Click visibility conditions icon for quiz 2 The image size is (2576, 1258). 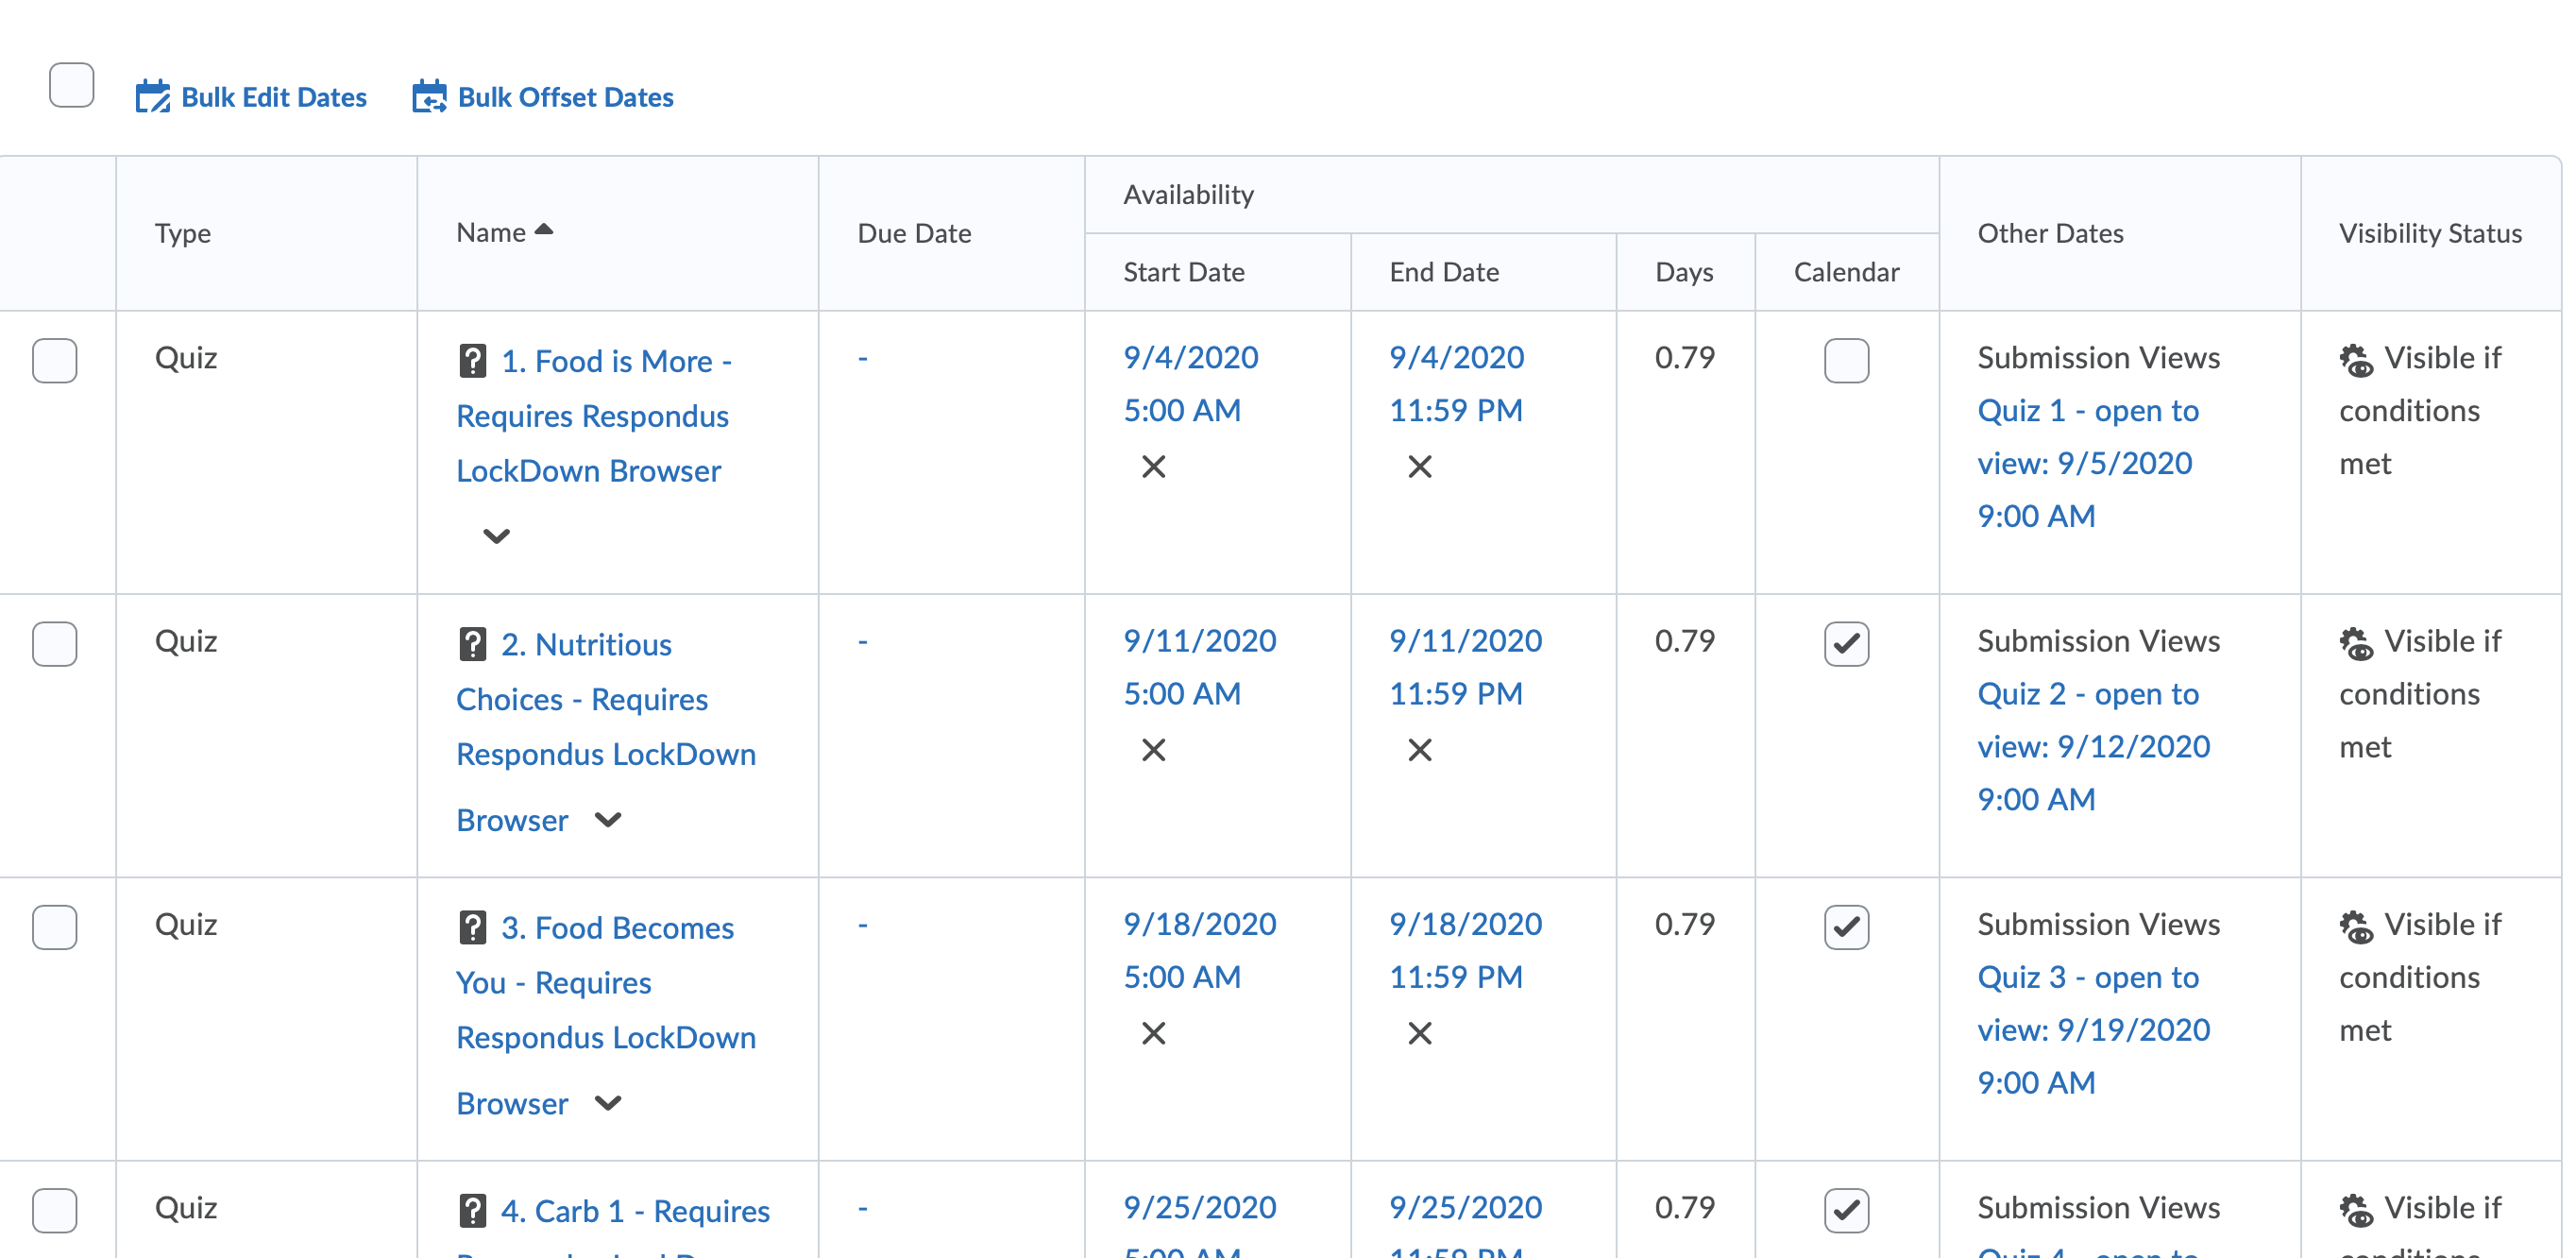(2355, 643)
